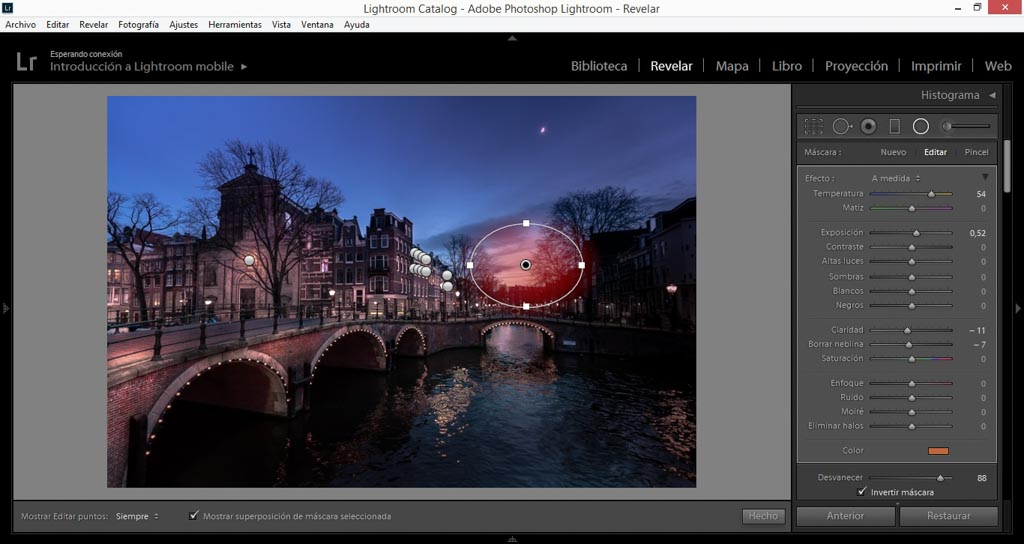Open the Fotografía menu
1024x544 pixels.
click(138, 24)
